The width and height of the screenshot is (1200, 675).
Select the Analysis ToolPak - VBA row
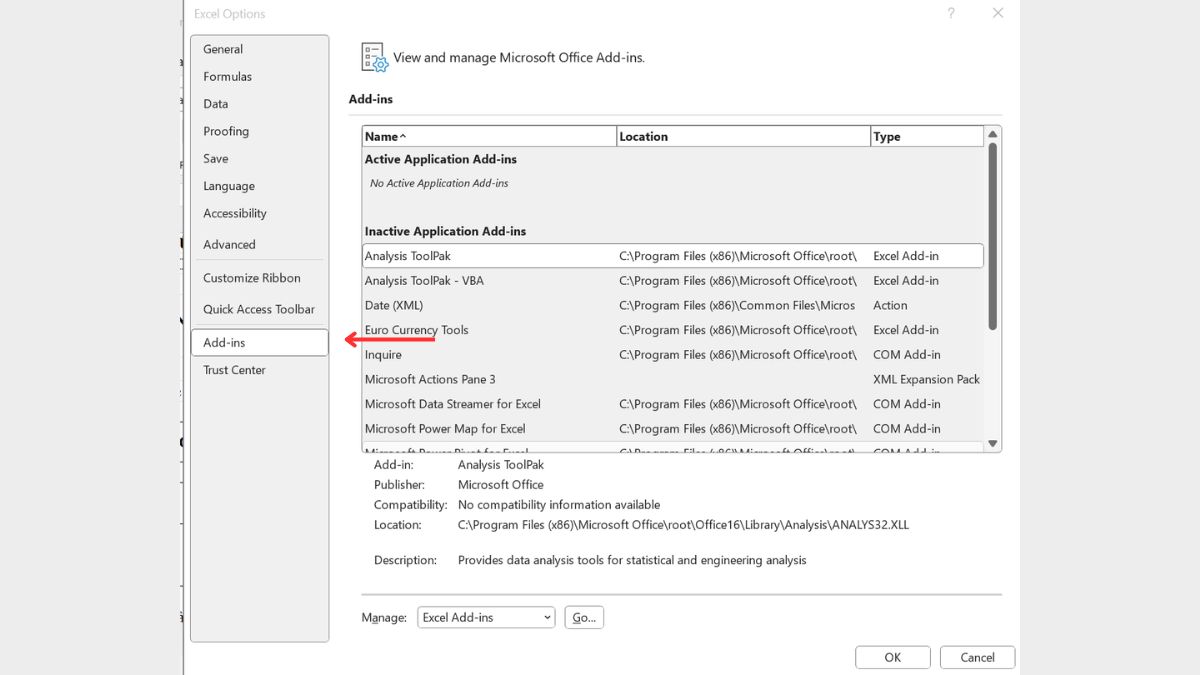pyautogui.click(x=424, y=281)
